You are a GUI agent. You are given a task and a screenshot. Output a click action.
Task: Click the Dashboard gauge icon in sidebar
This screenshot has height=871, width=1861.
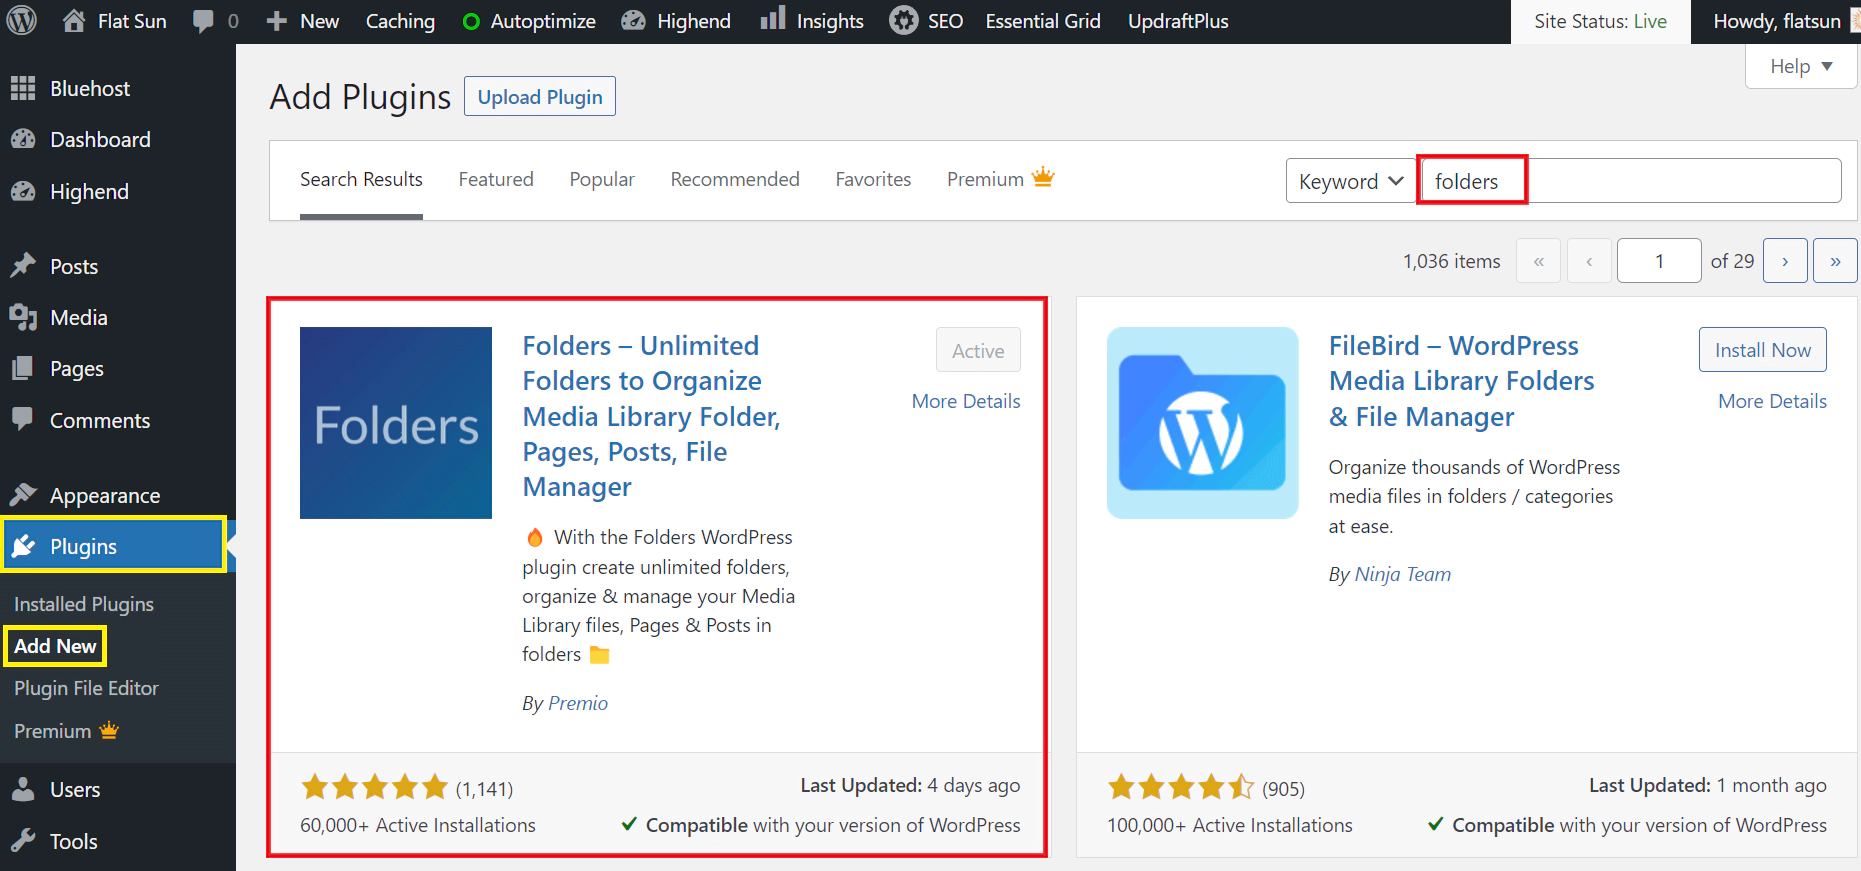point(23,139)
